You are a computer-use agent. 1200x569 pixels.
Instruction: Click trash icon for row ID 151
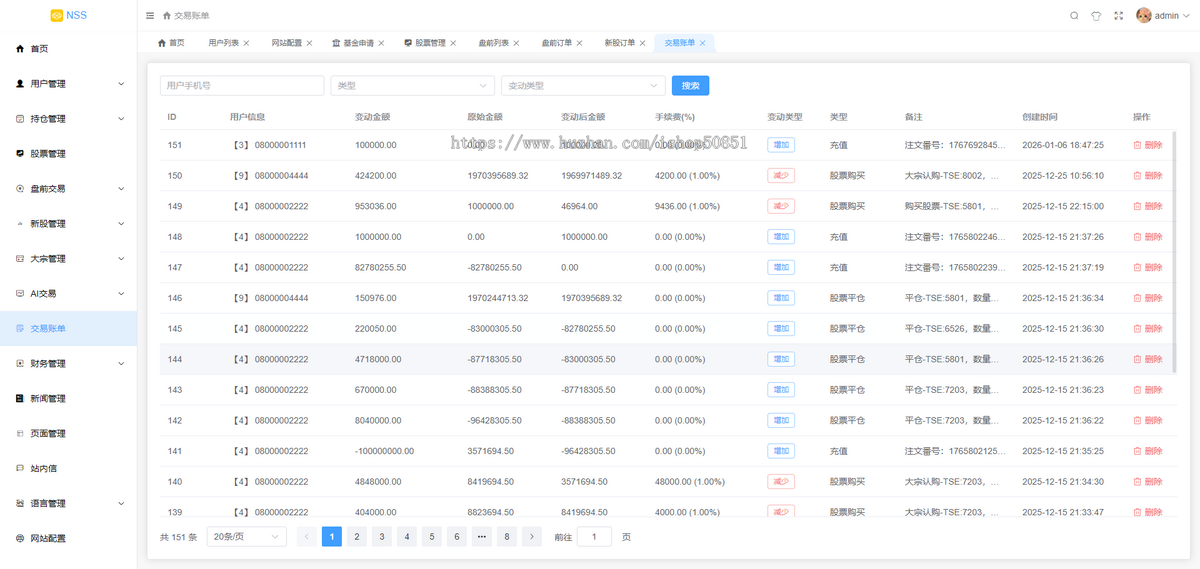(x=1137, y=145)
